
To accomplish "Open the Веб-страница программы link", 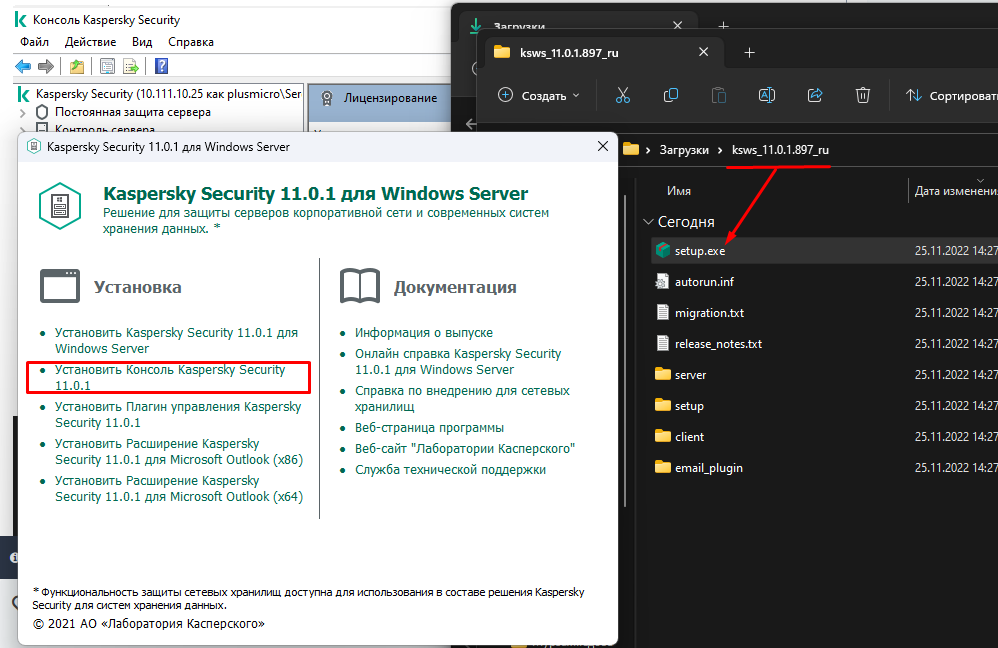I will [429, 428].
